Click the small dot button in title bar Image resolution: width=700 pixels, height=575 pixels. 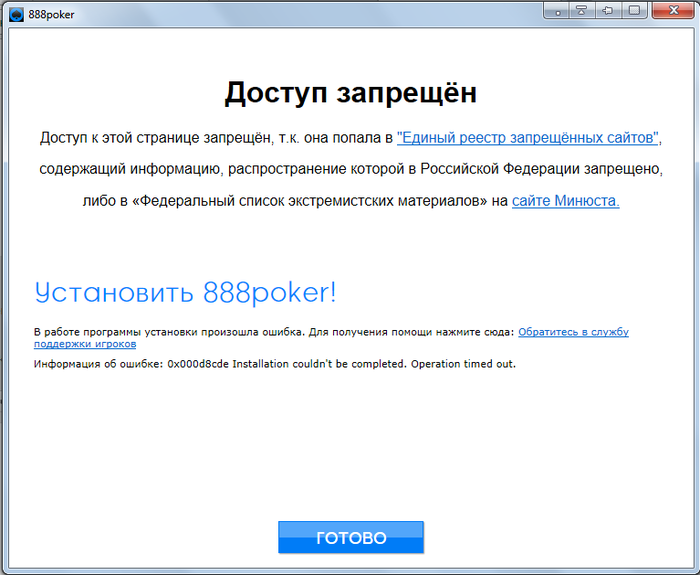557,11
